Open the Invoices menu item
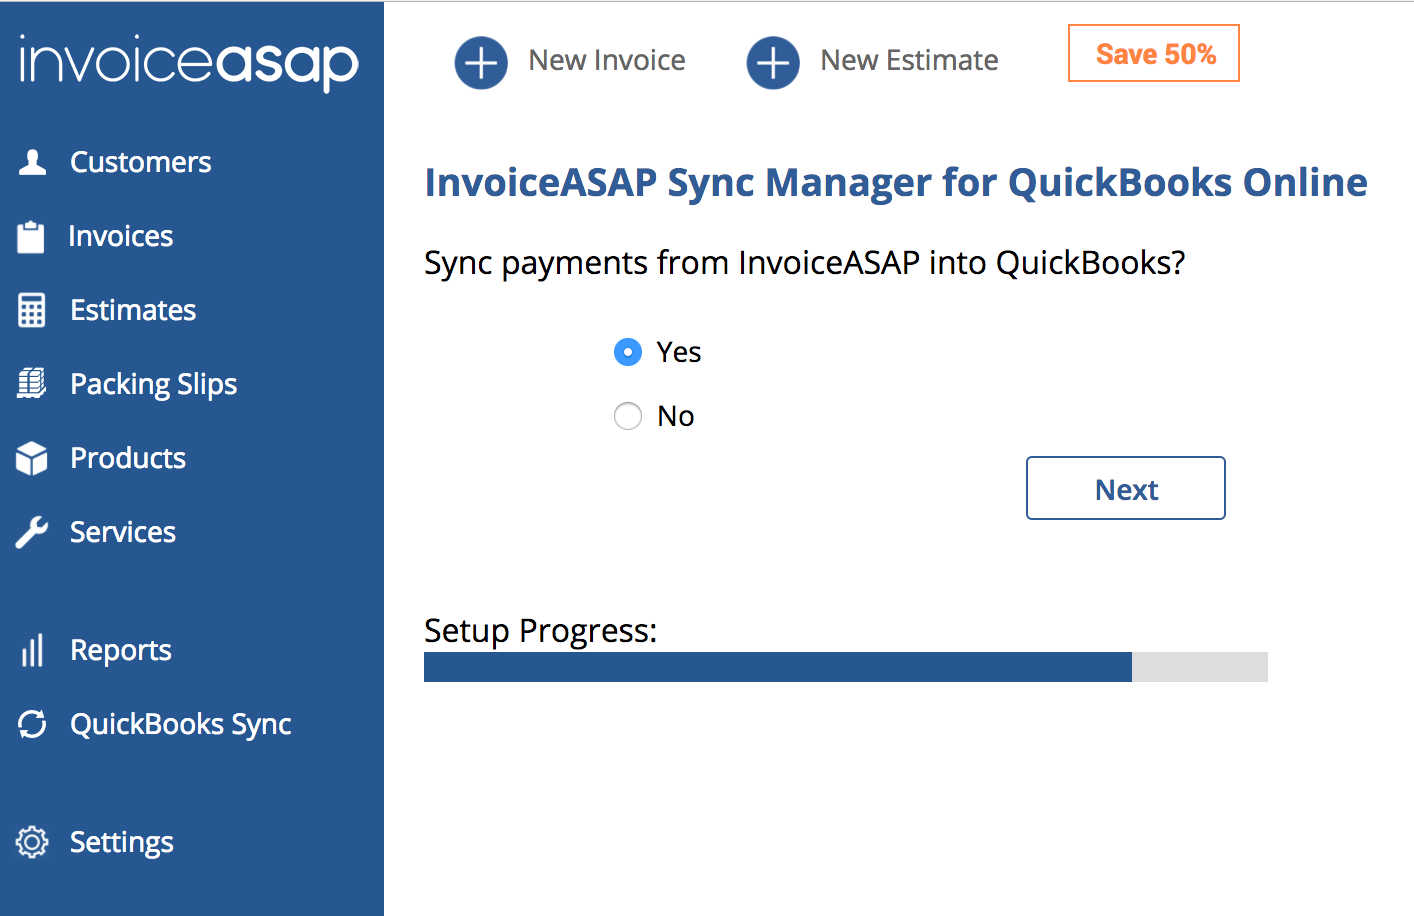The image size is (1414, 916). (x=121, y=236)
